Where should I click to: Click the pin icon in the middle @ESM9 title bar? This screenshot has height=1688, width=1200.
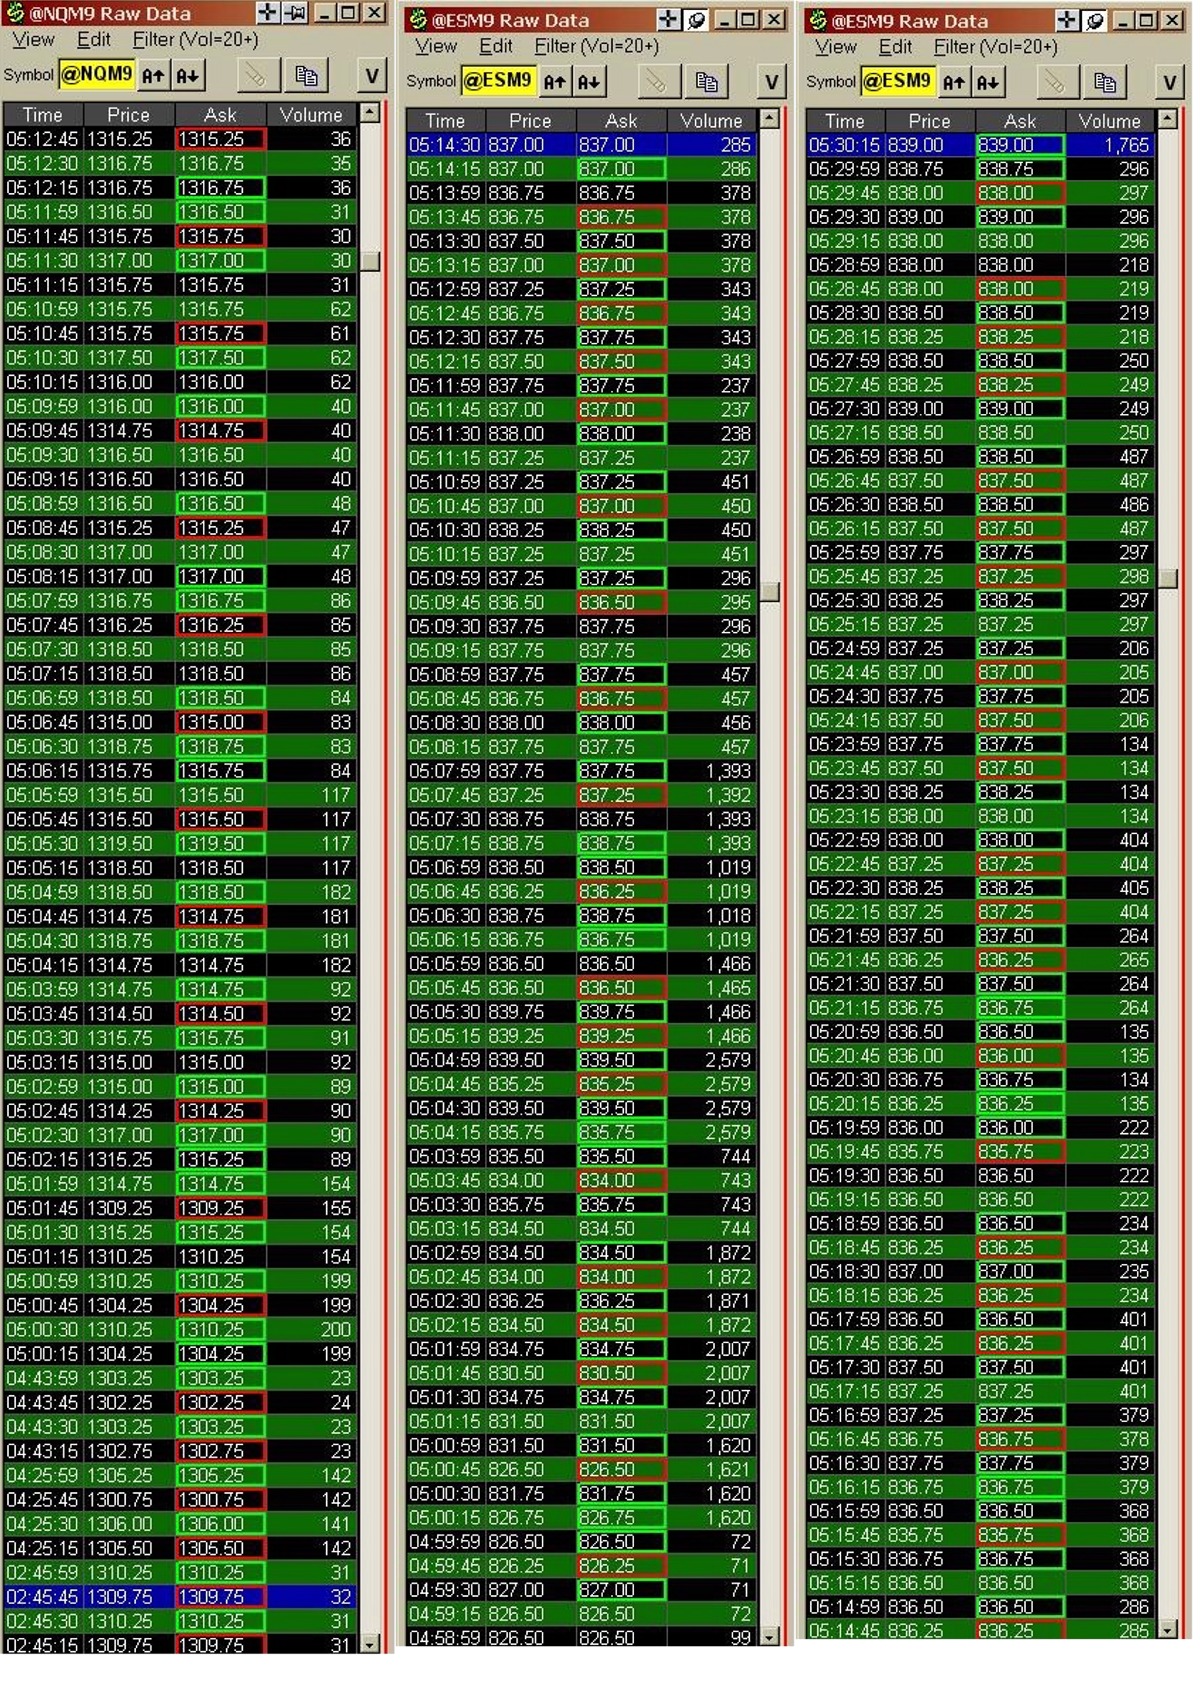(696, 20)
